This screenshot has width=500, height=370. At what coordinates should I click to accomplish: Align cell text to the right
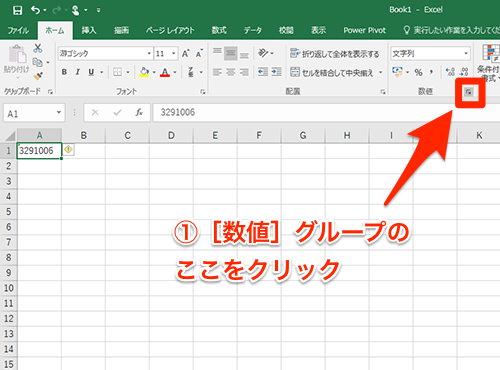tap(244, 72)
